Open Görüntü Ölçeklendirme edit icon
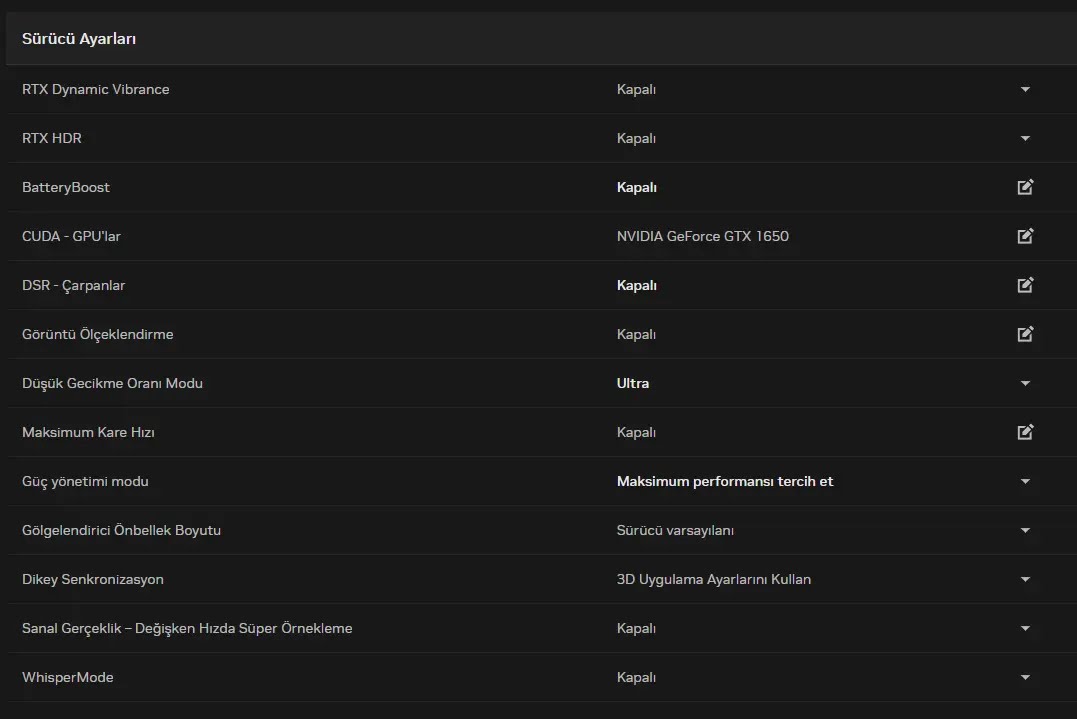1077x719 pixels. click(x=1025, y=334)
